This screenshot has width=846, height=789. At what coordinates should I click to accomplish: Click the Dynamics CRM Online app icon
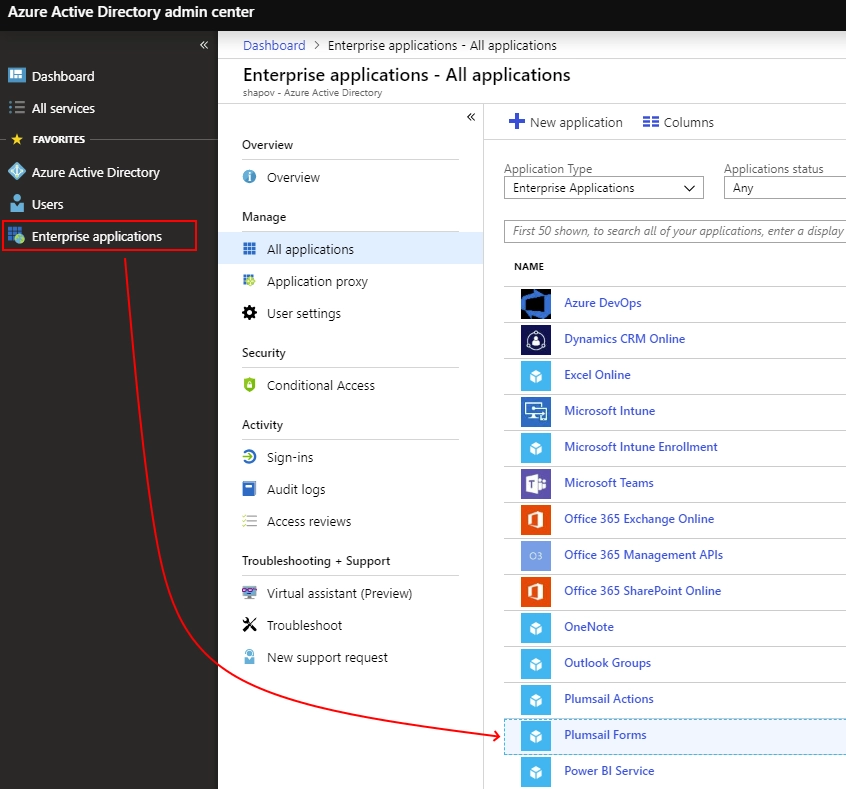click(536, 340)
